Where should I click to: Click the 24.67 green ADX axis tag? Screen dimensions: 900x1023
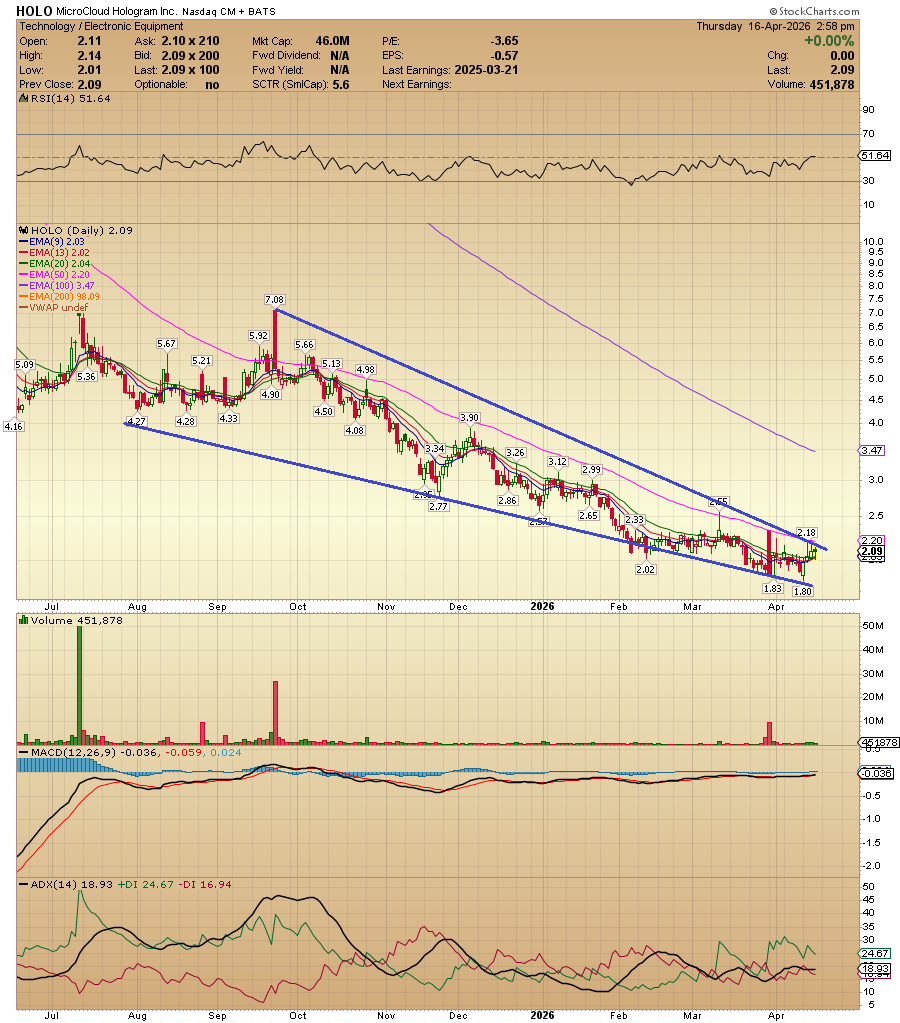click(x=875, y=953)
